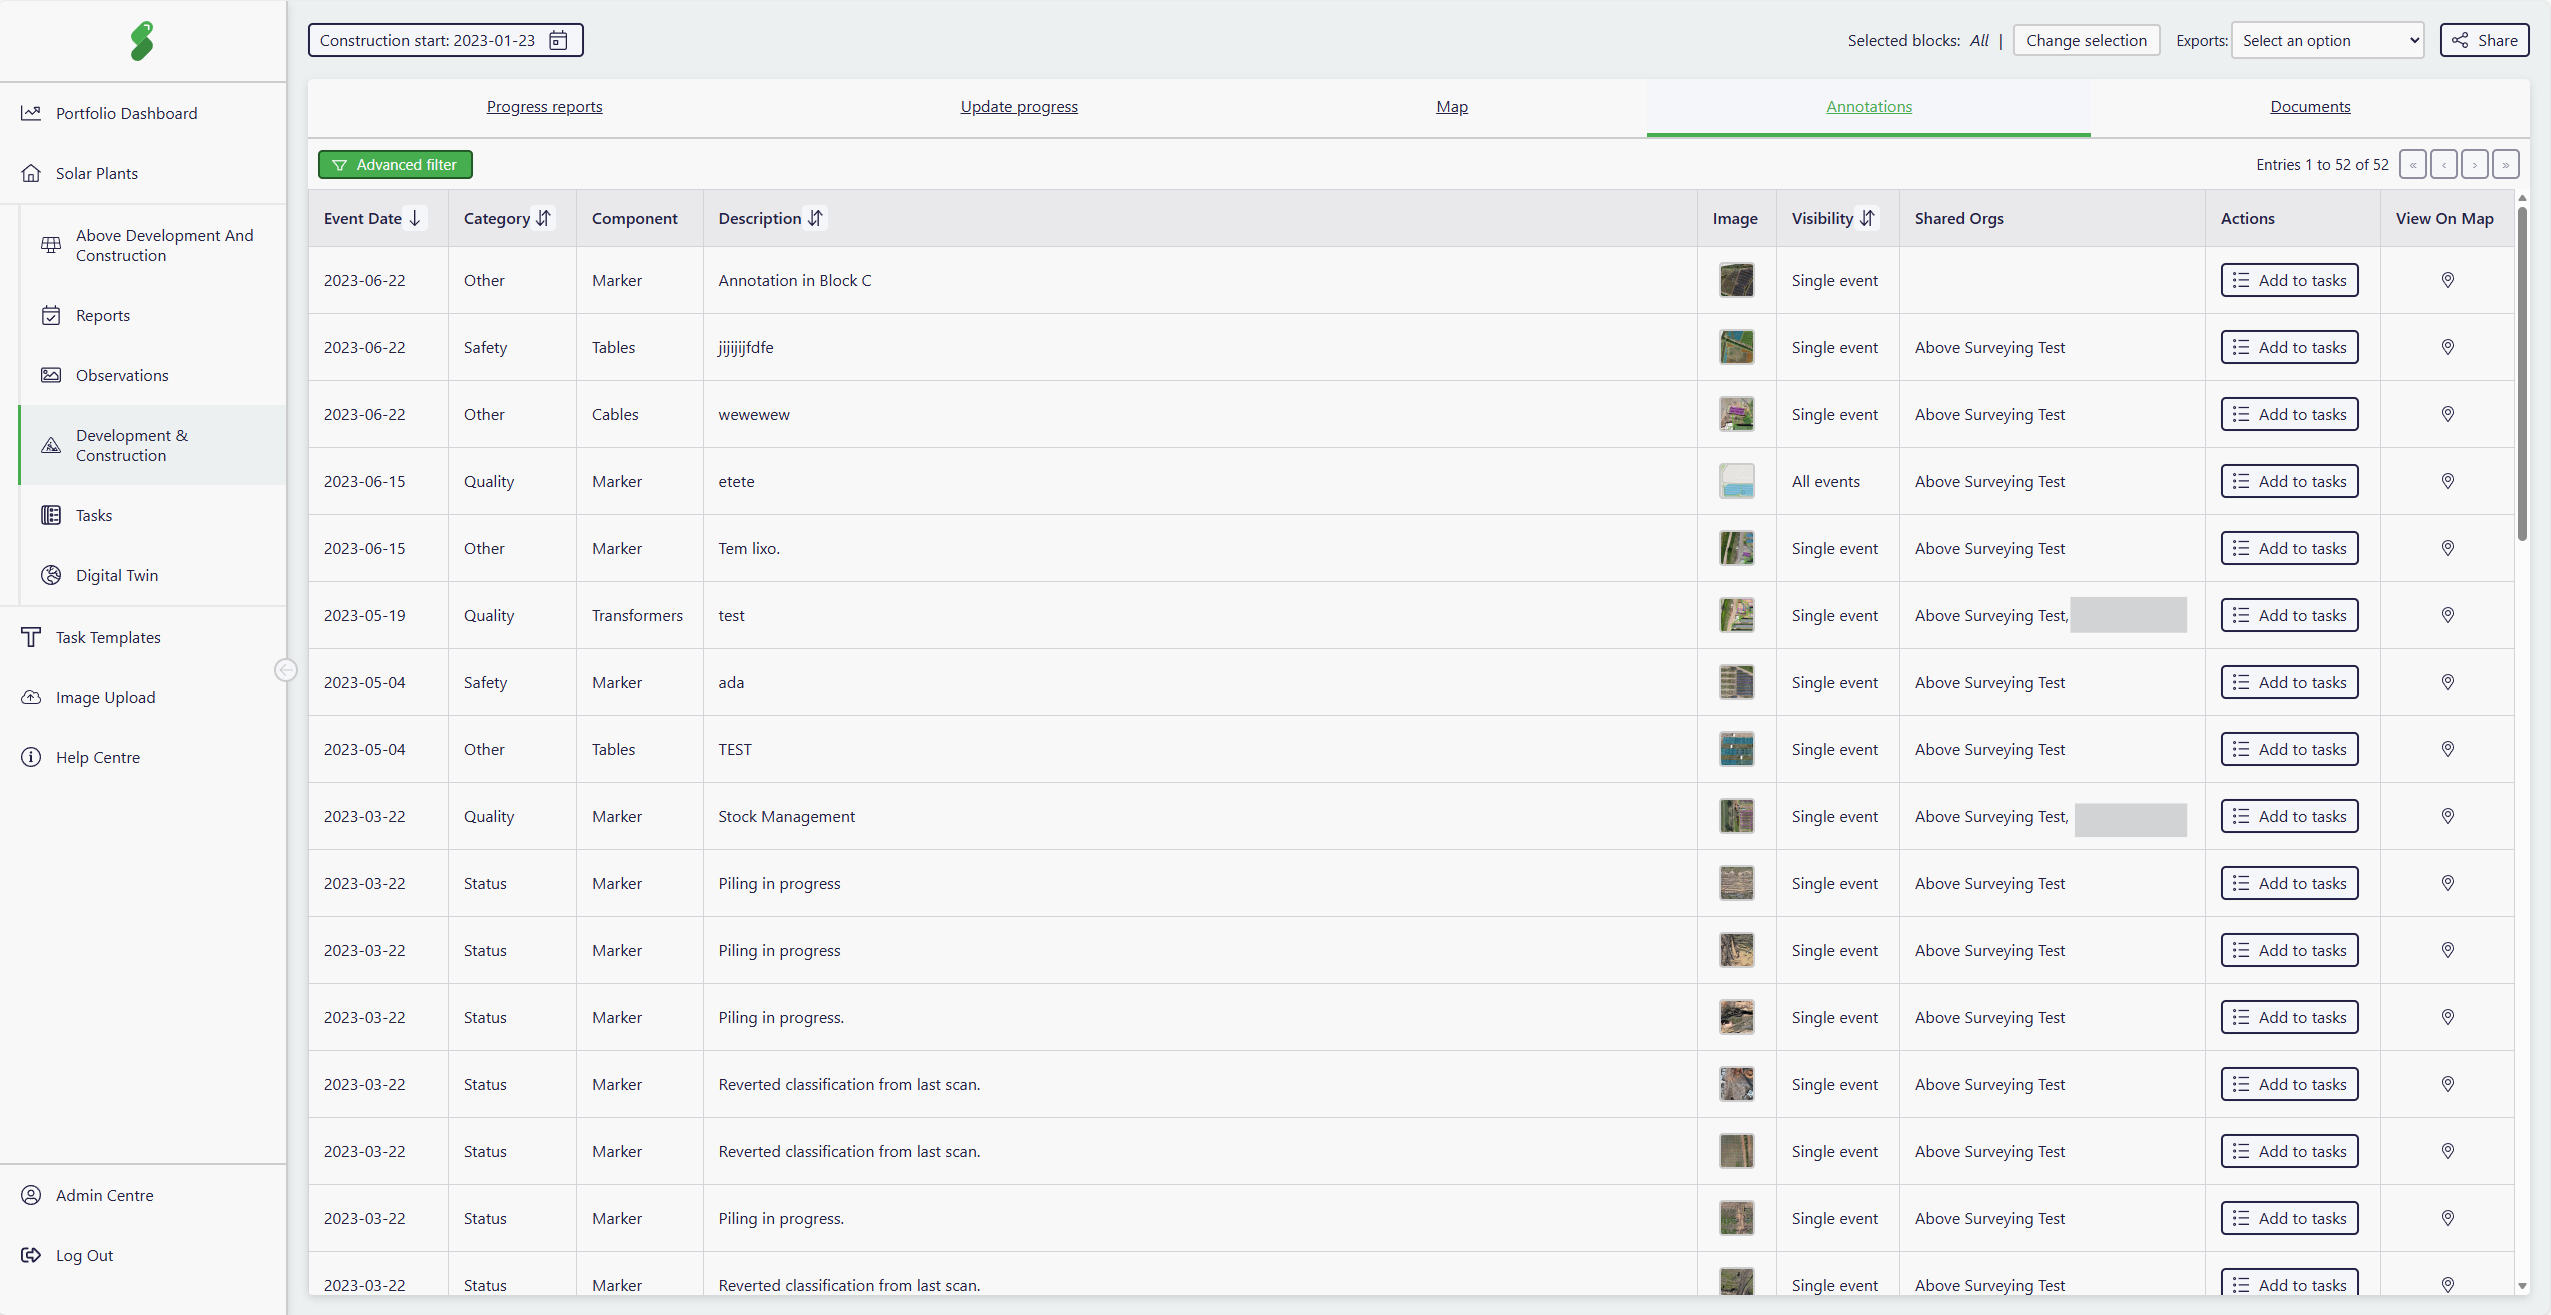Open the Exports 'Select an option' dropdown
The height and width of the screenshot is (1315, 2551).
(x=2327, y=41)
